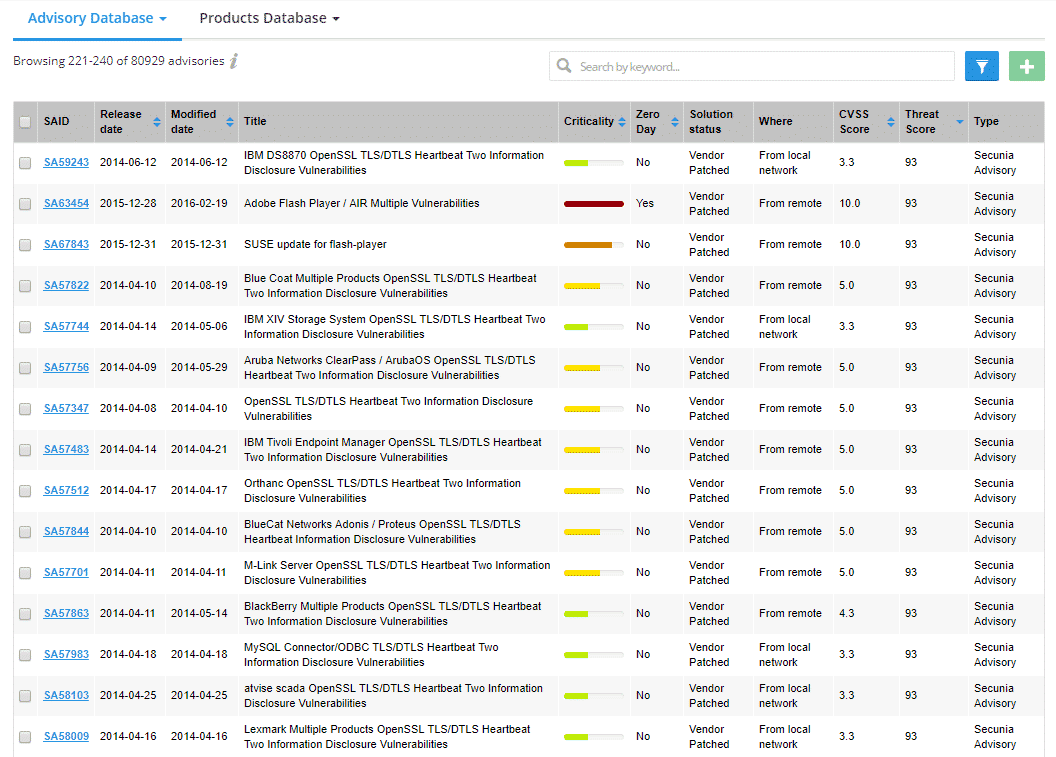The image size is (1056, 757).
Task: Click the Search by keyword field
Action: click(x=760, y=67)
